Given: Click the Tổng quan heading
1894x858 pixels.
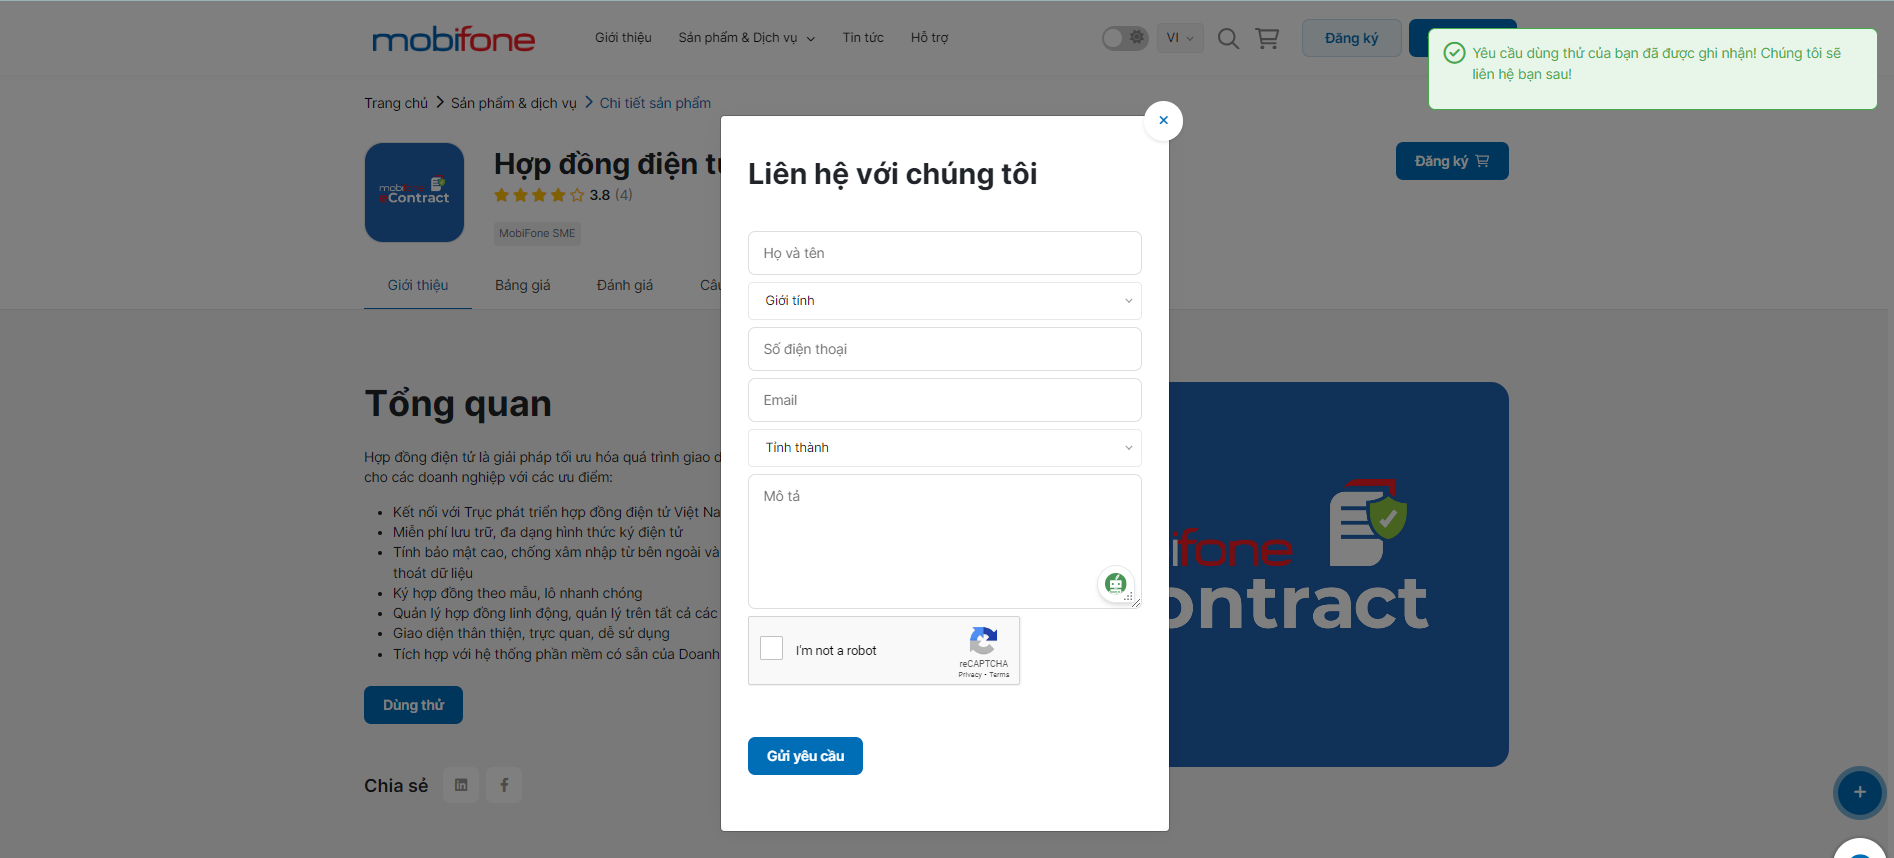Looking at the screenshot, I should tap(458, 404).
